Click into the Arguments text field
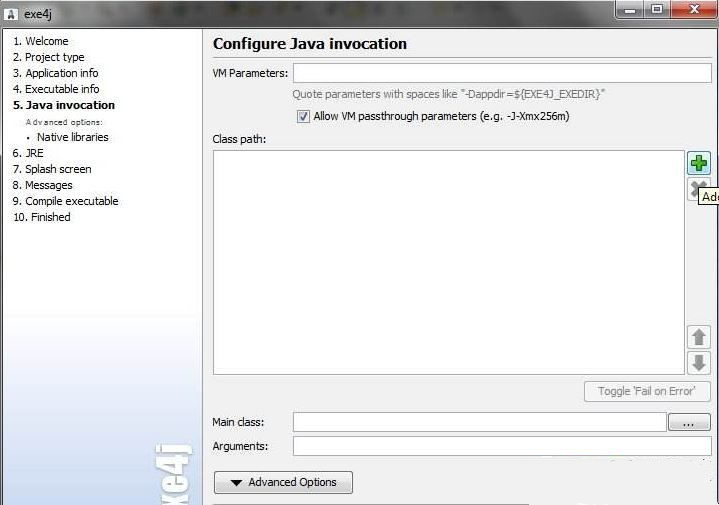Viewport: 719px width, 505px height. pyautogui.click(x=502, y=446)
